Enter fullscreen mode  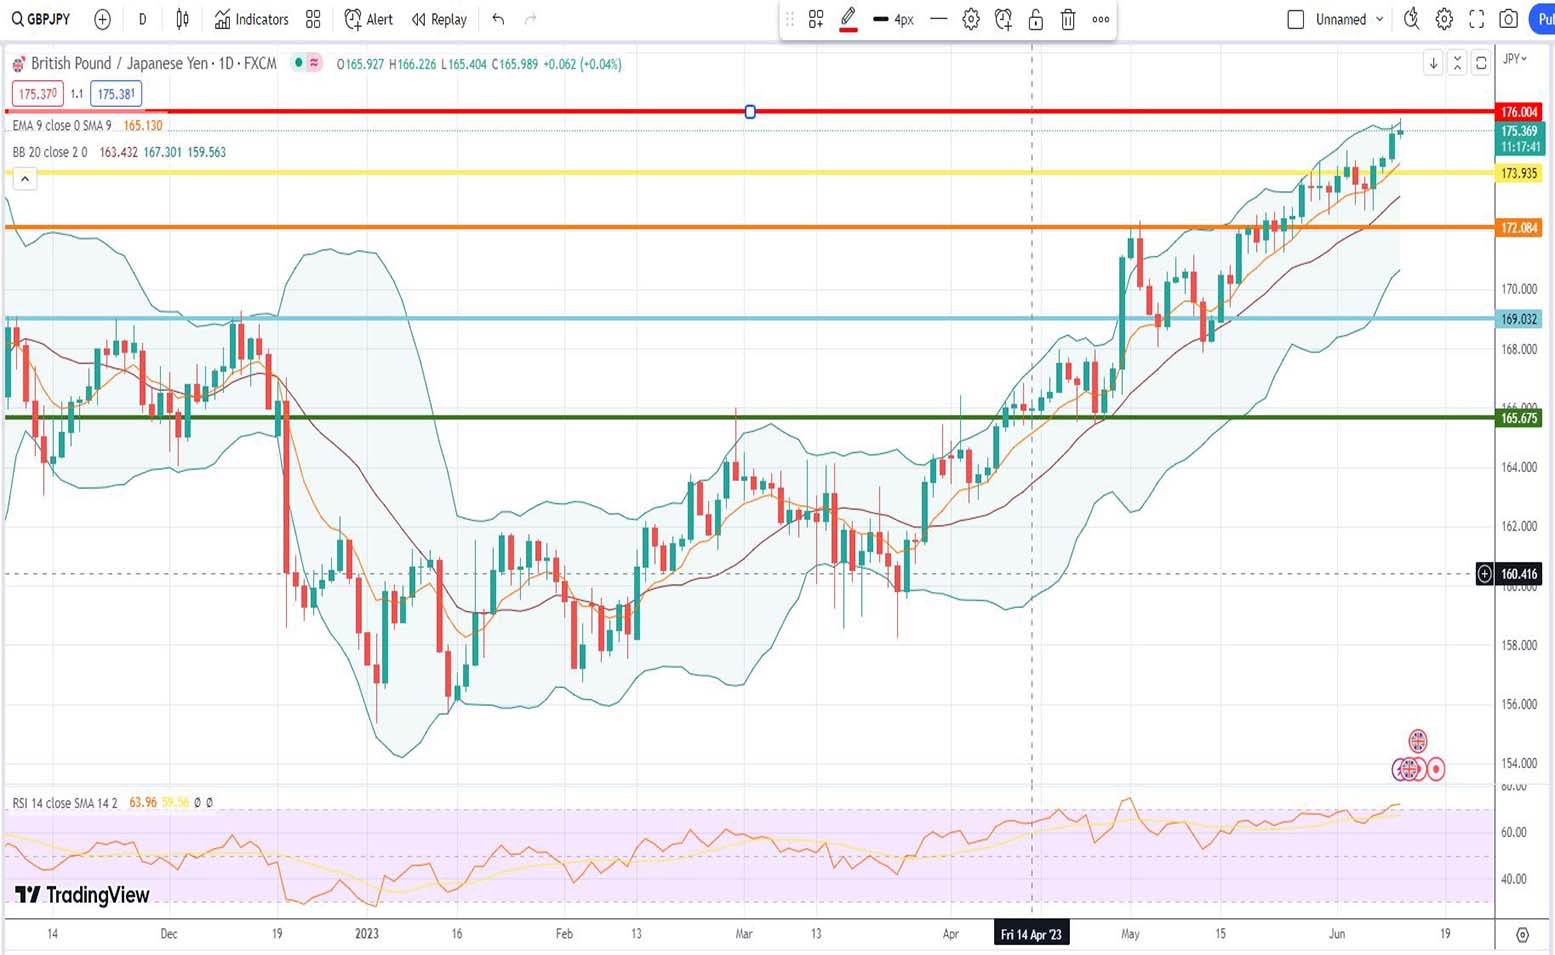click(1476, 19)
